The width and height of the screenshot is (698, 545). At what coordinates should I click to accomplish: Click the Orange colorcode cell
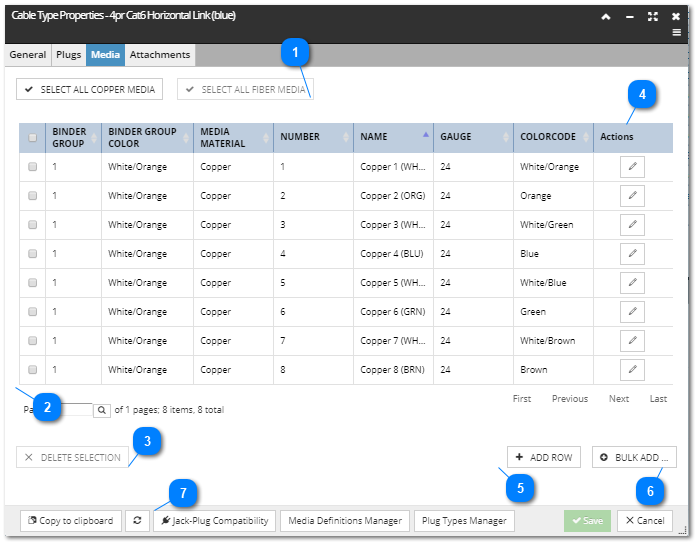point(553,196)
